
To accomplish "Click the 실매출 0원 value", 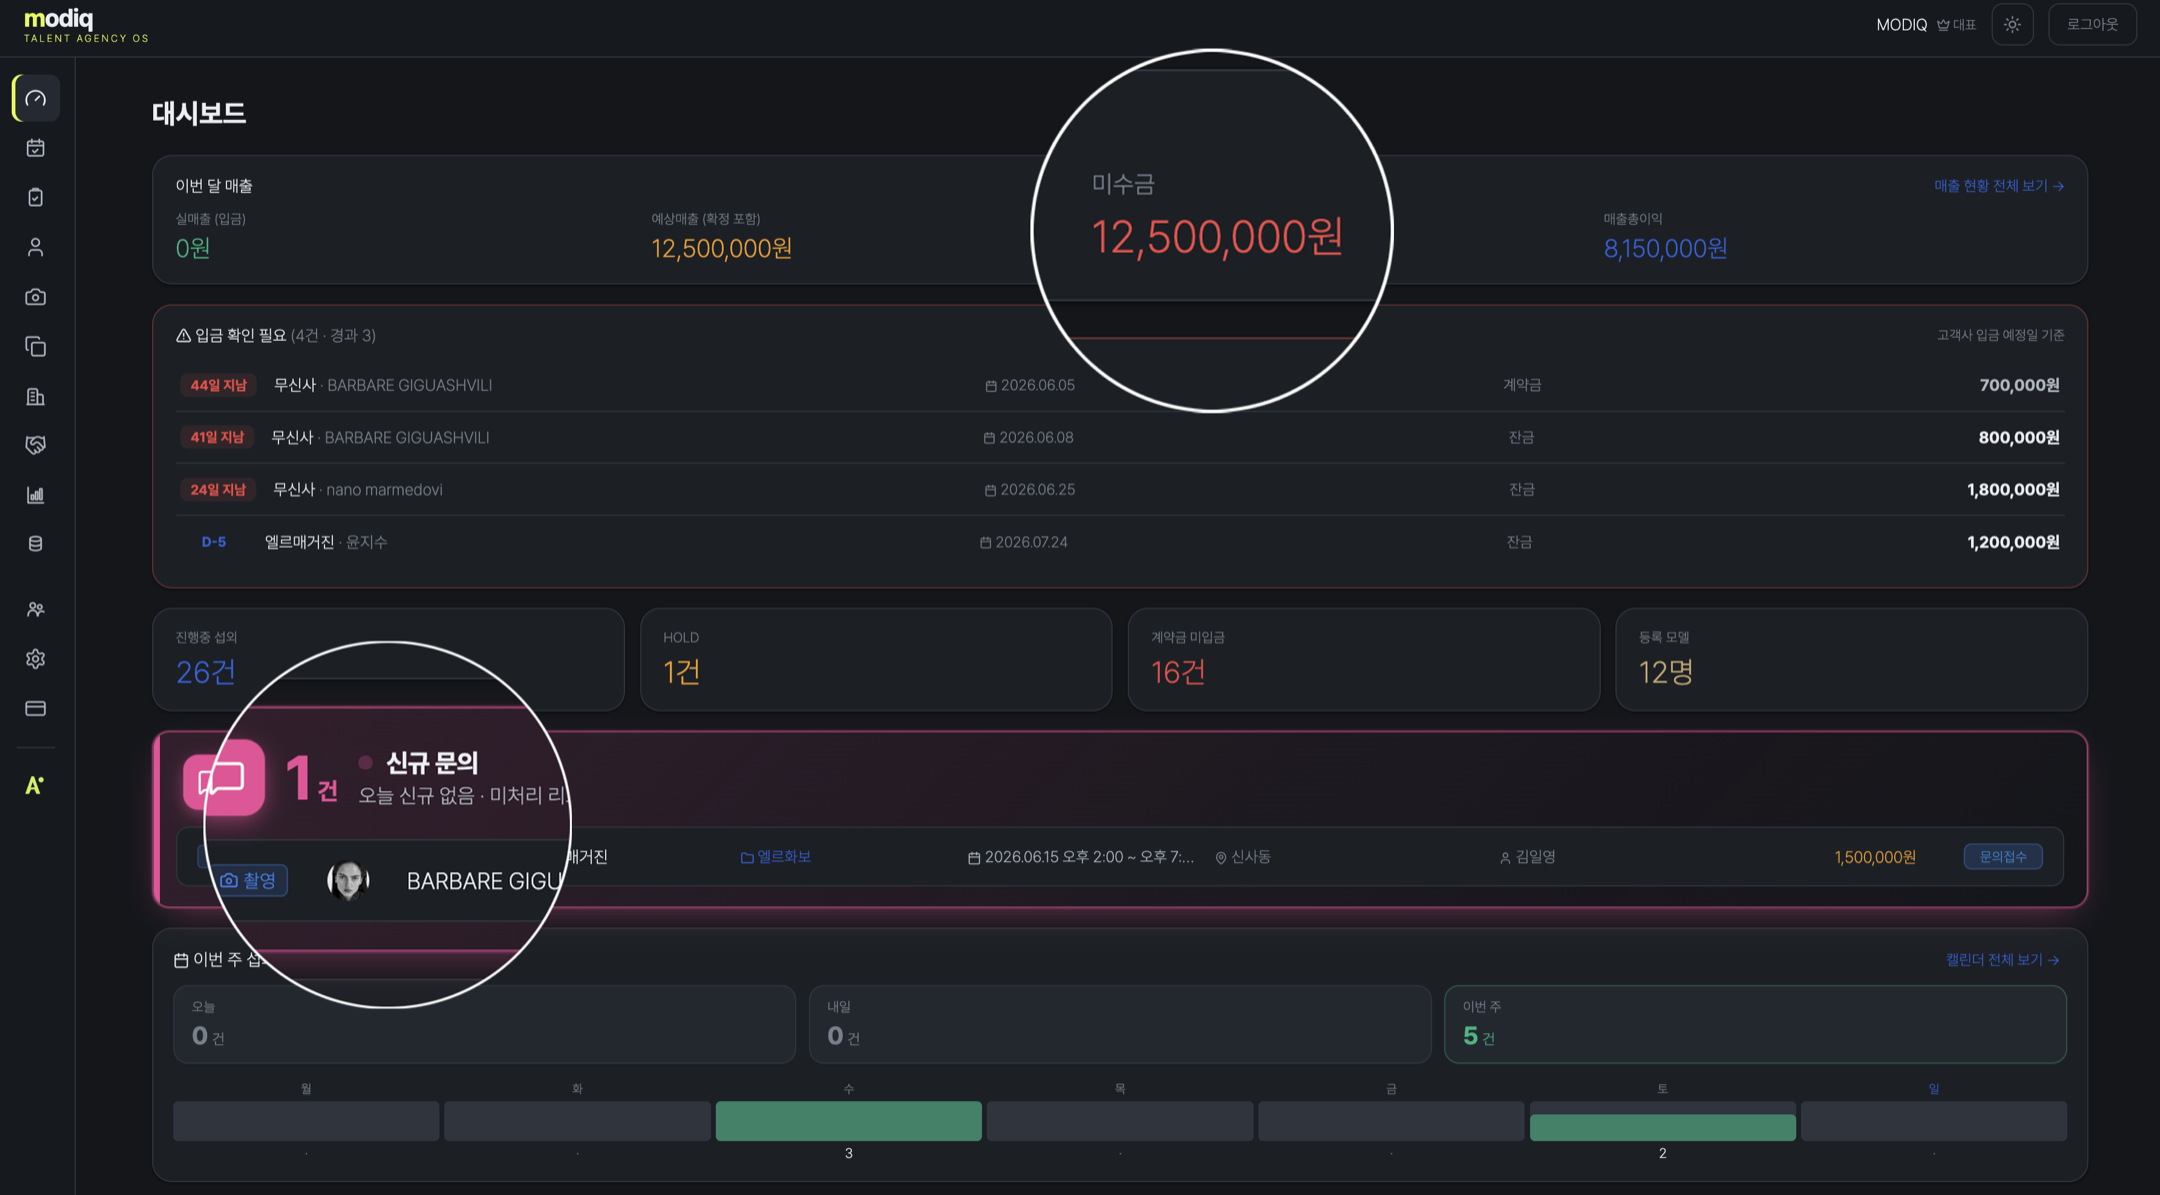I will tap(193, 248).
